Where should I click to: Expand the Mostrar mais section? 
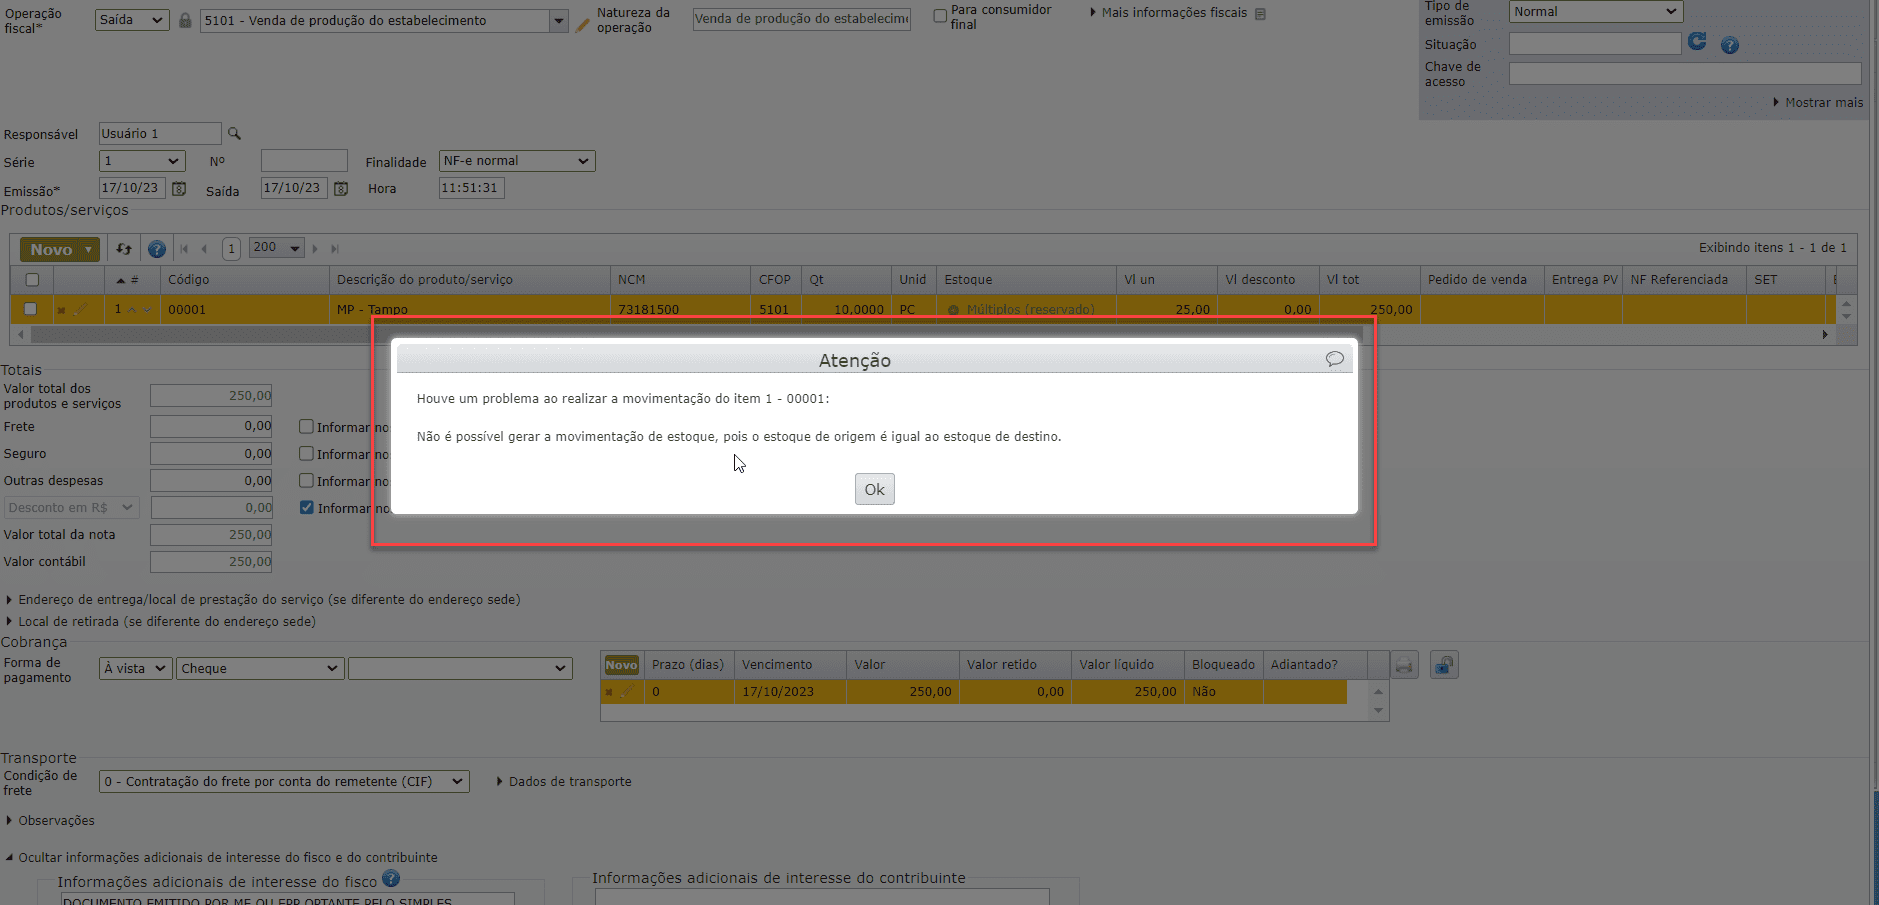pos(1817,102)
